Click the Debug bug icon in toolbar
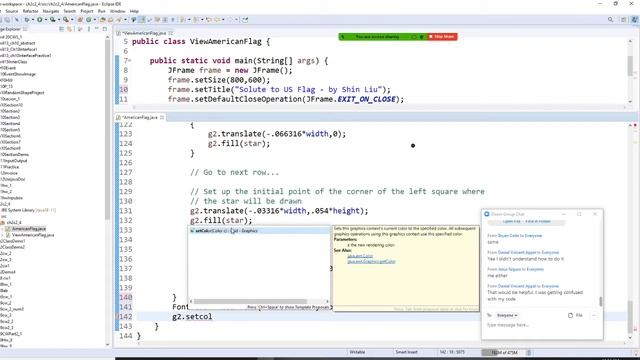The height and width of the screenshot is (360, 640). pos(27,20)
